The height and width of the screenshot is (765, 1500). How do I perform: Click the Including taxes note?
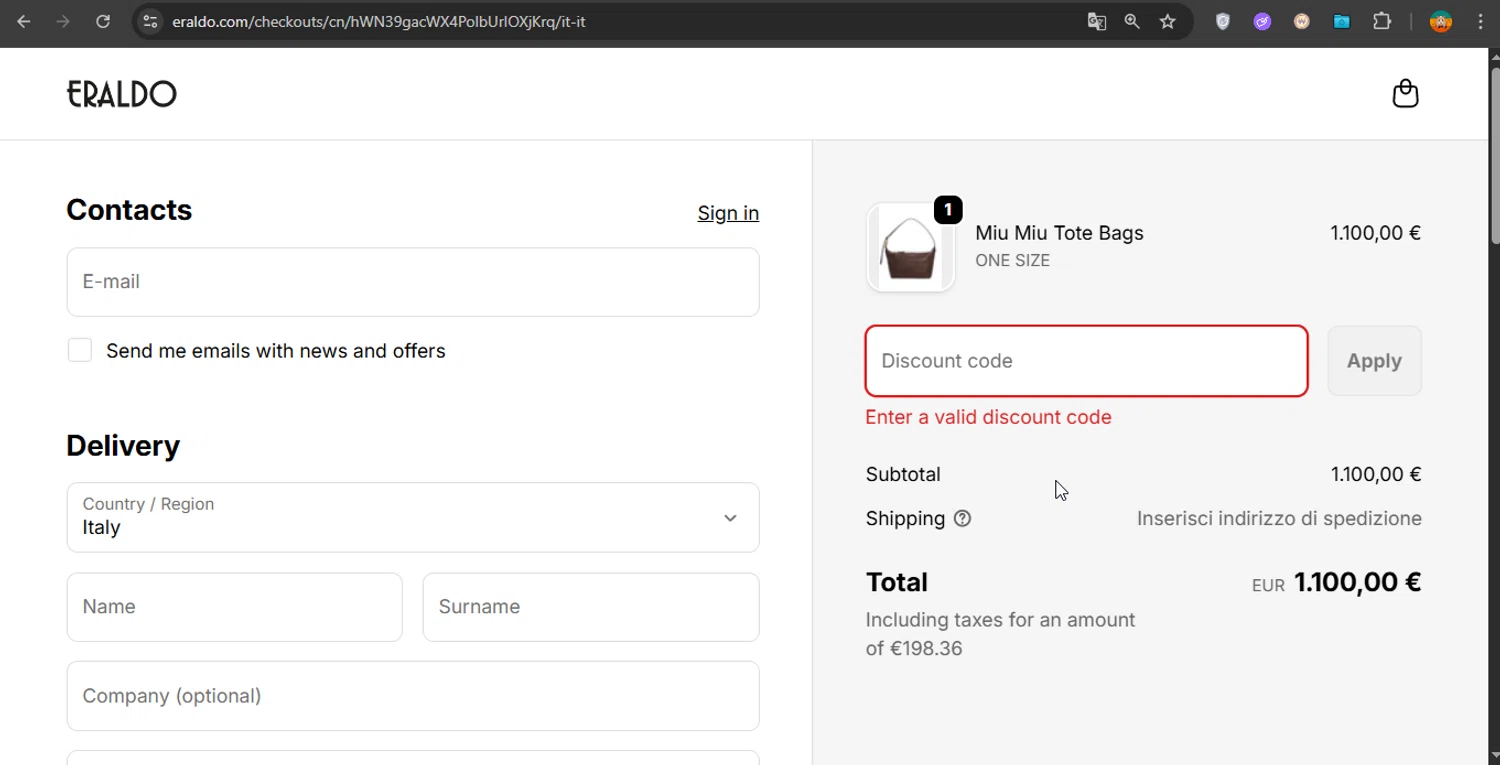[1000, 634]
